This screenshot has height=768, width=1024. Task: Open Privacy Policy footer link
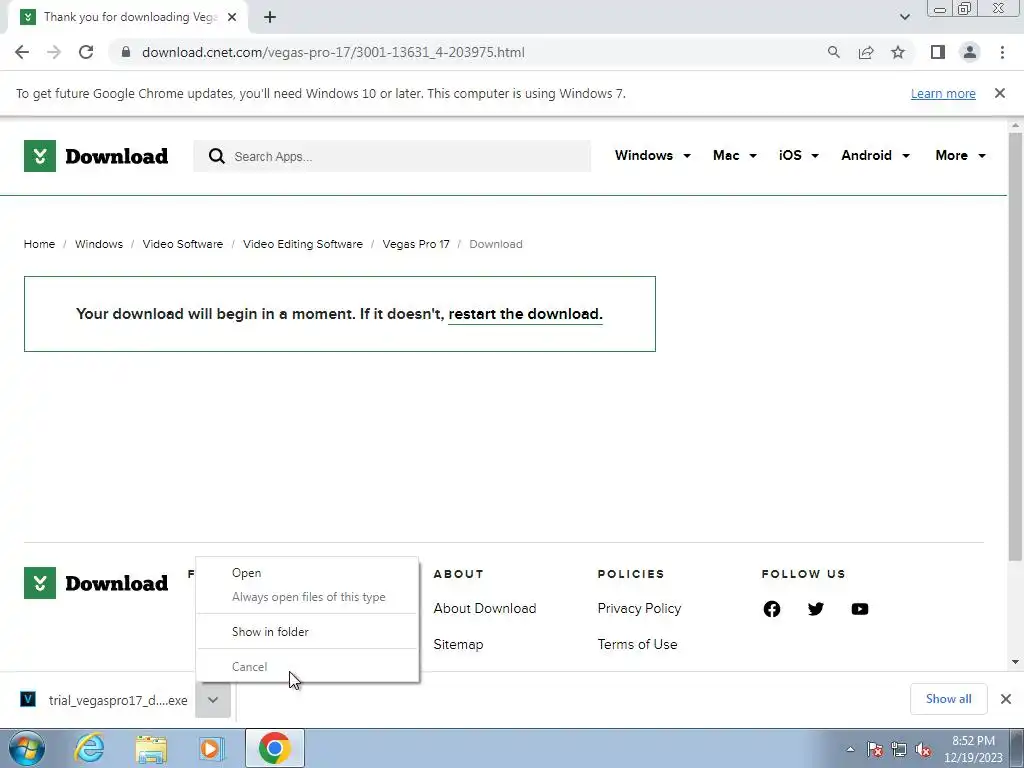[639, 609]
